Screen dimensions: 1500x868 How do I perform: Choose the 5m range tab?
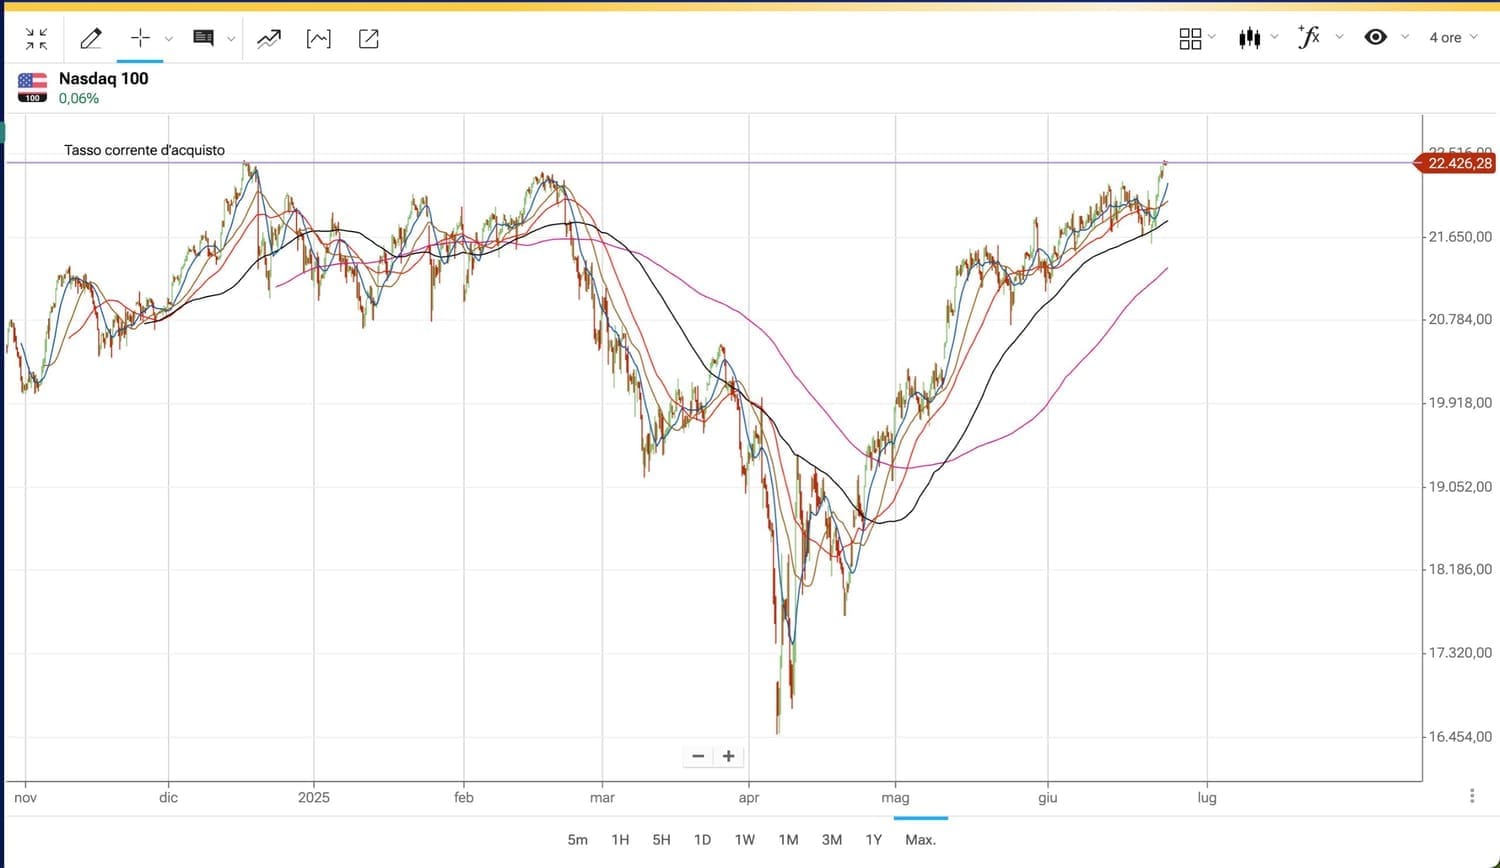(x=577, y=840)
